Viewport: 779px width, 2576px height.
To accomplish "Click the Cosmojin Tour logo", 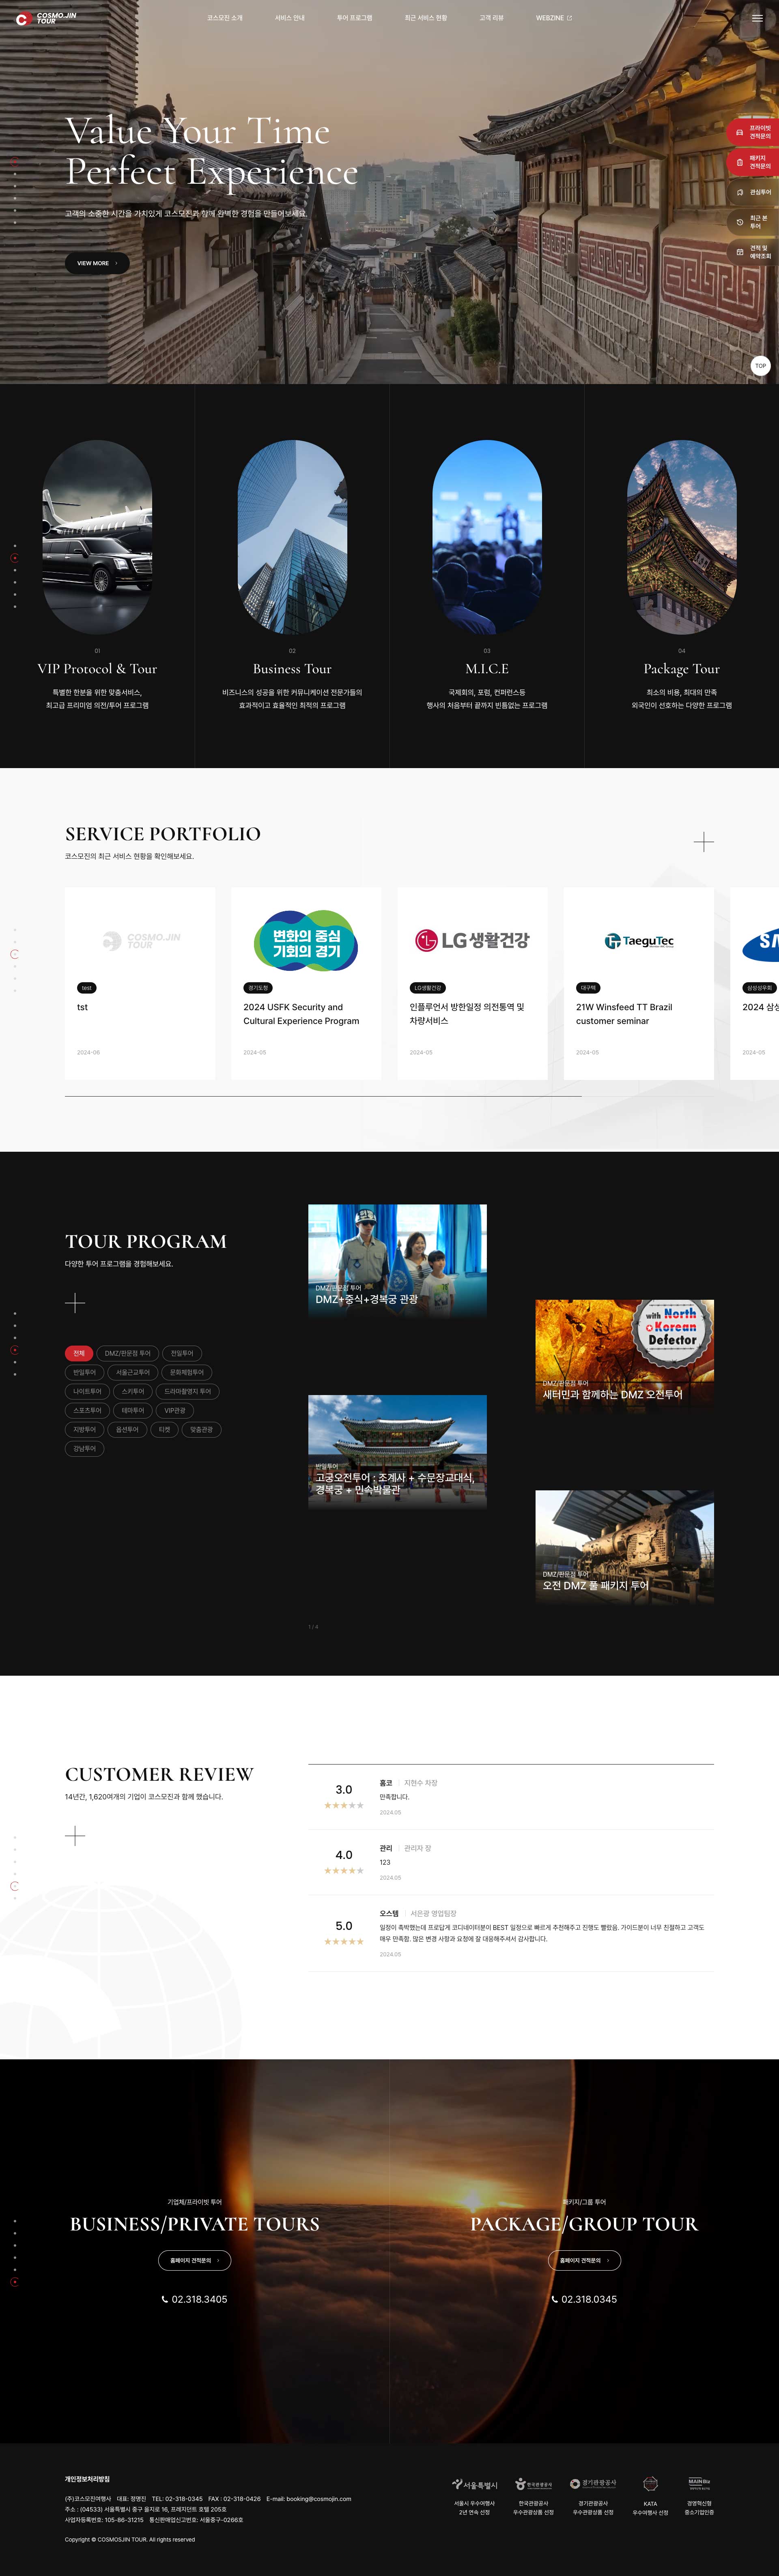I will point(46,18).
